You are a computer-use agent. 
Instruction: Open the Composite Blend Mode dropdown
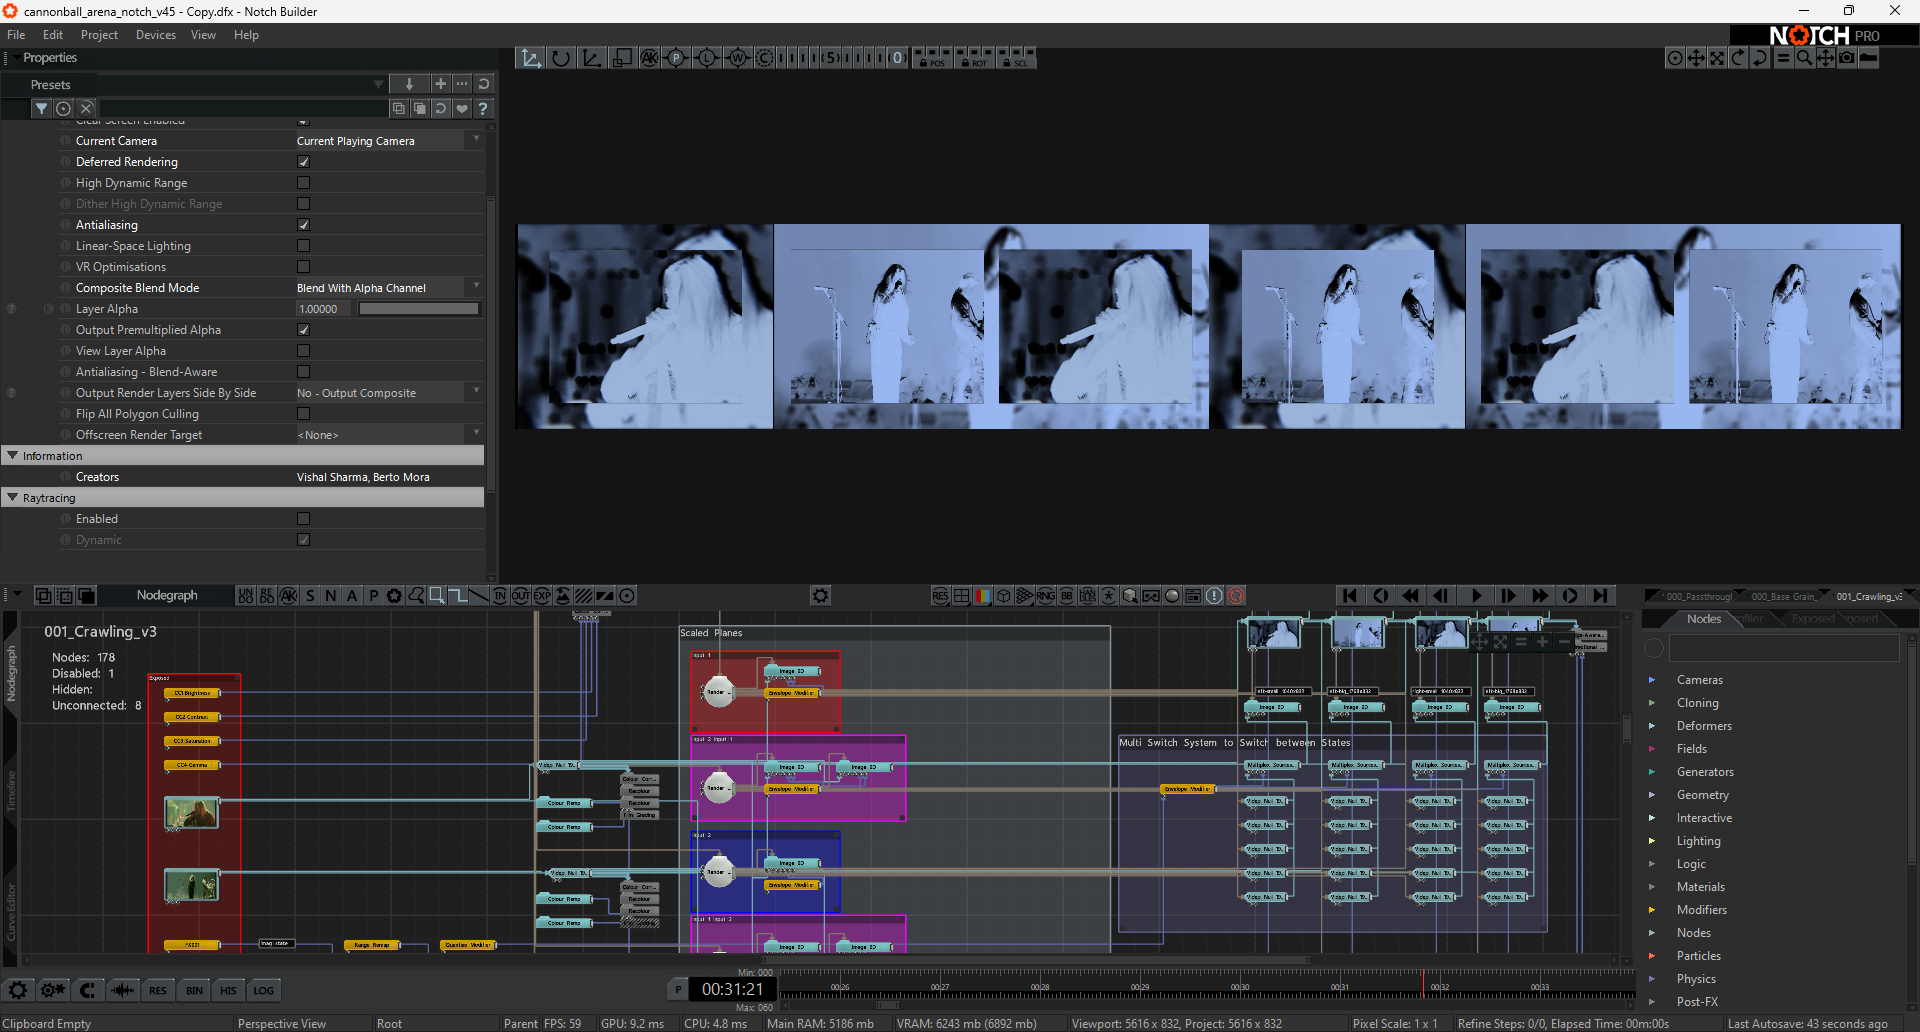388,288
